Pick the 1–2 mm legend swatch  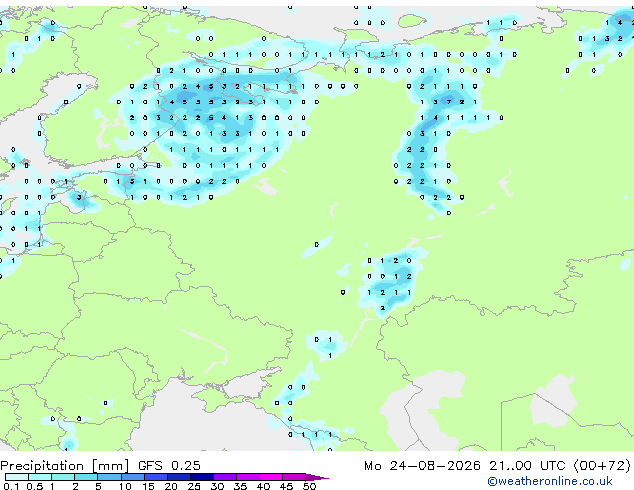(x=63, y=477)
